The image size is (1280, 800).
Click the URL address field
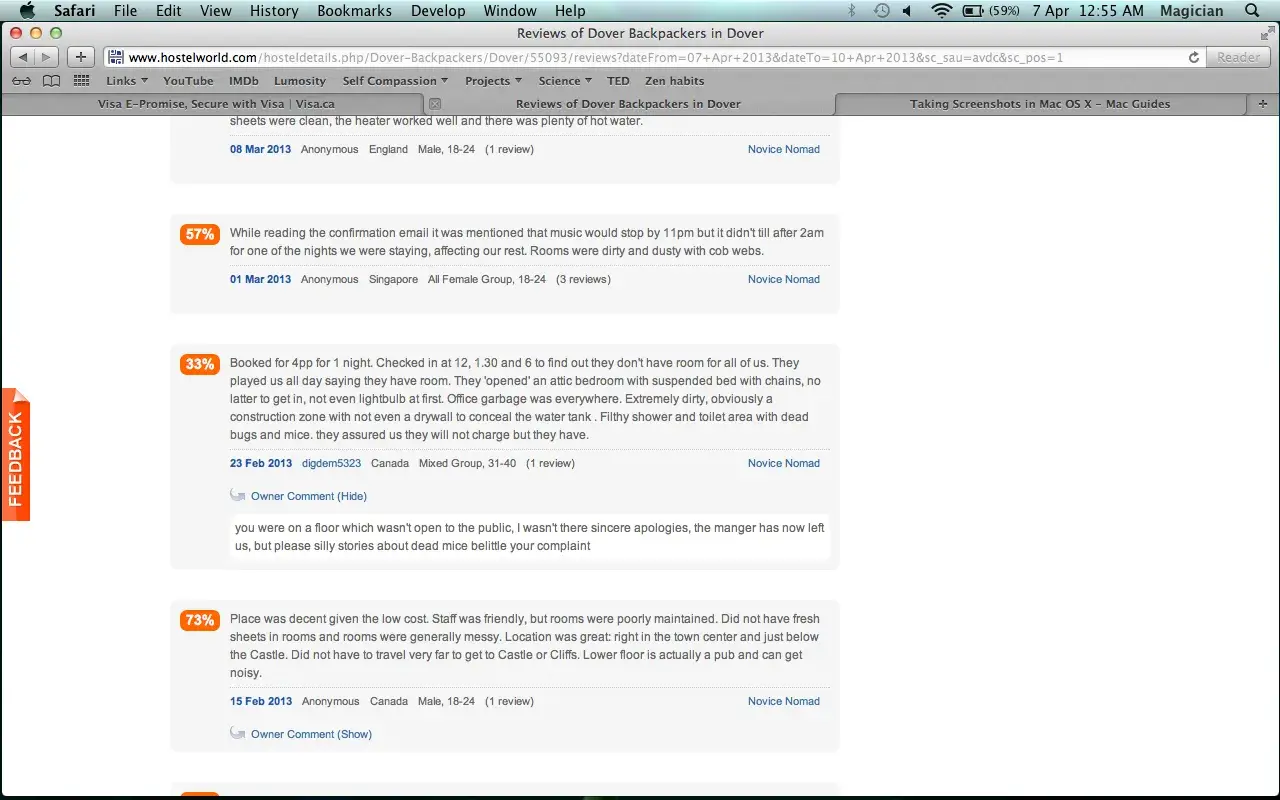[x=643, y=58]
